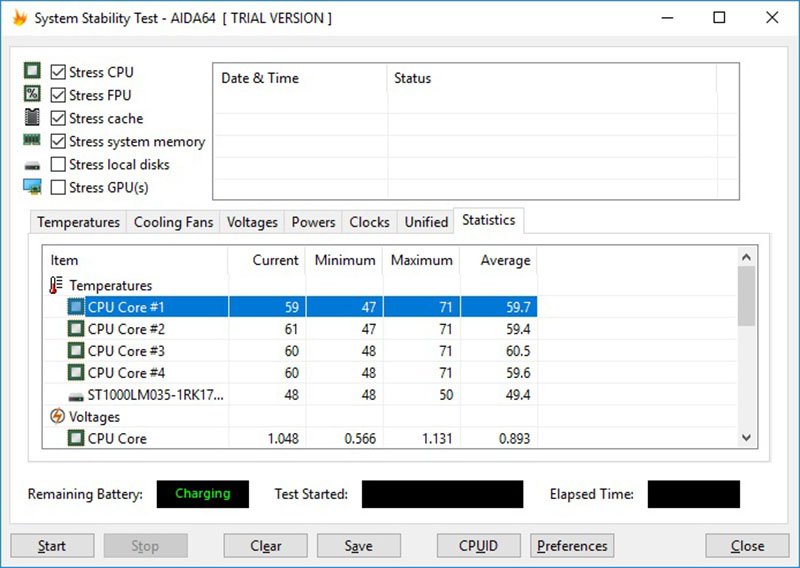Viewport: 800px width, 568px height.
Task: Click the AIDA64 flame icon in title bar
Action: point(20,18)
